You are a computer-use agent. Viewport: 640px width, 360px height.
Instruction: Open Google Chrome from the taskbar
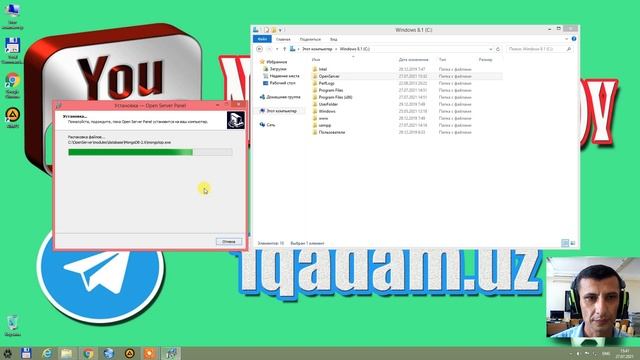click(88, 353)
